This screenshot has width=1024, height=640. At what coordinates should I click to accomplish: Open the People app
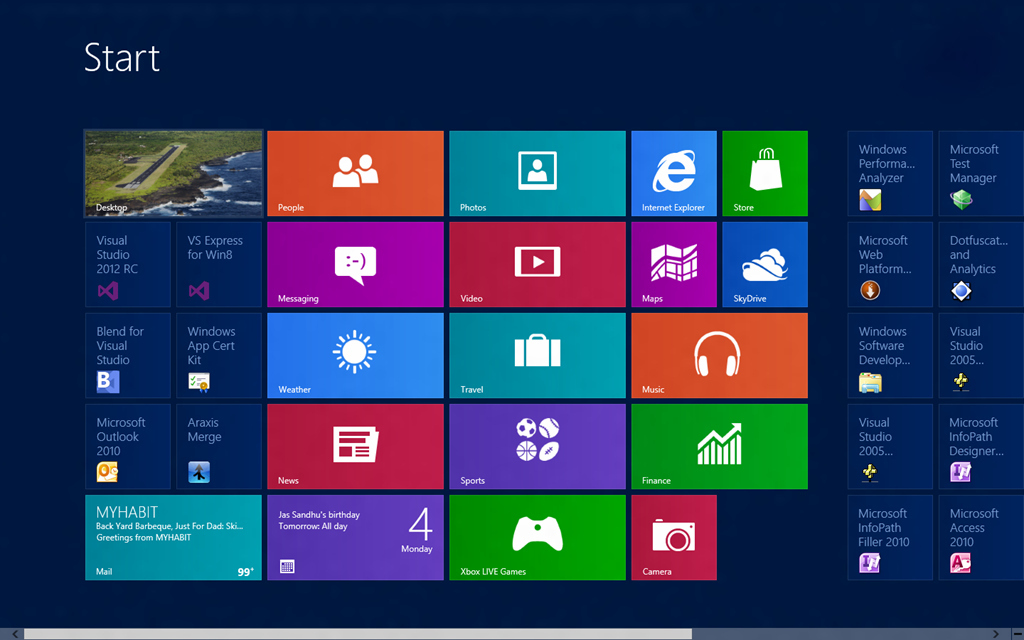[x=354, y=173]
